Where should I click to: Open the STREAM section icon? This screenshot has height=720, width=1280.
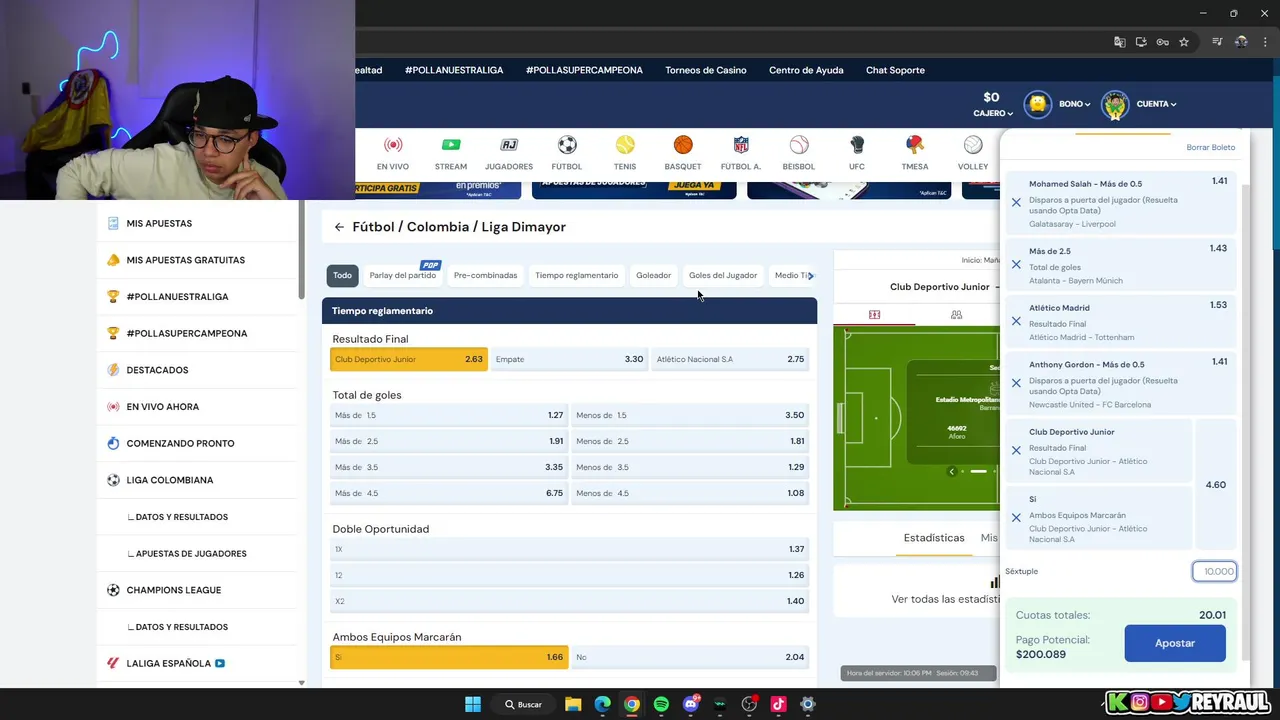[451, 145]
